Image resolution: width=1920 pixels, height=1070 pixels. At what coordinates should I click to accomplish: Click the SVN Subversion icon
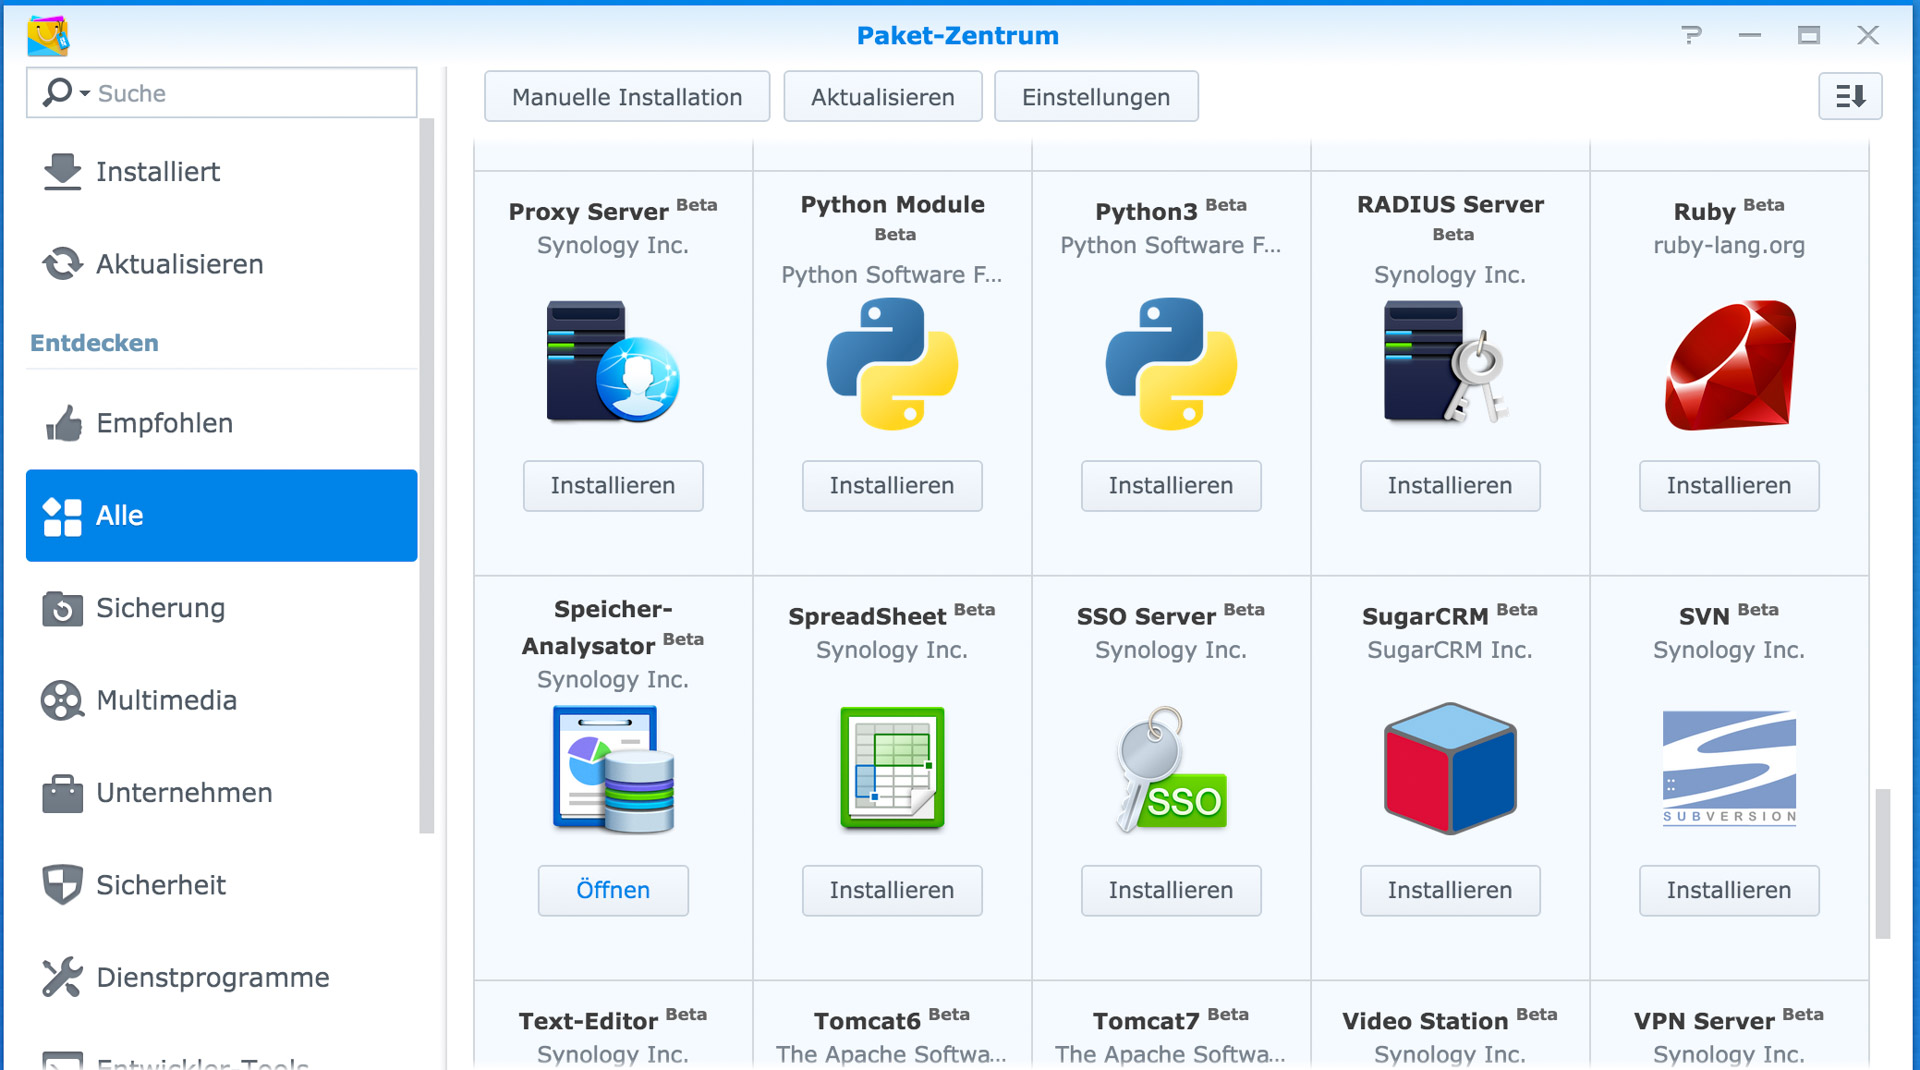tap(1729, 767)
